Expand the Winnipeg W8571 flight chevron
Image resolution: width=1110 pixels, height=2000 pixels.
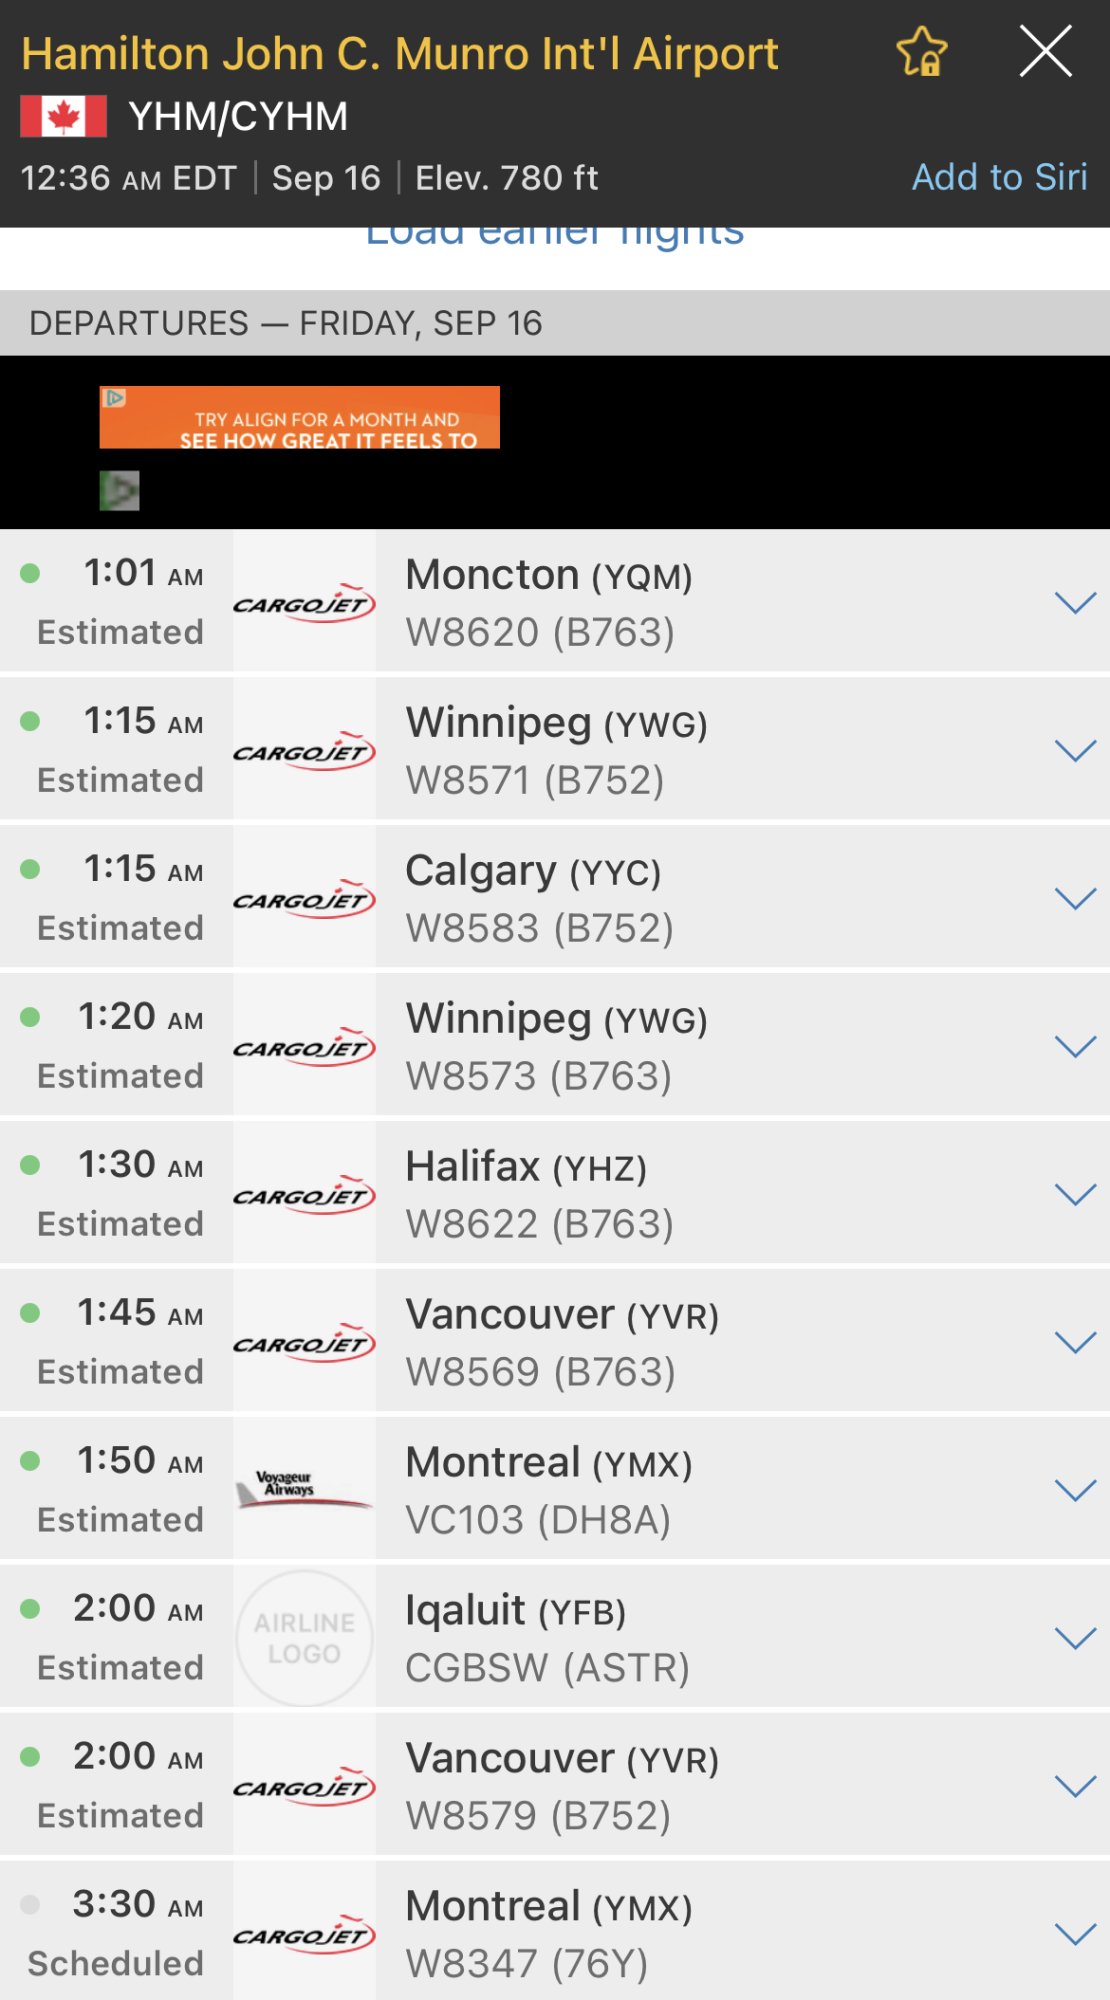[x=1076, y=751]
